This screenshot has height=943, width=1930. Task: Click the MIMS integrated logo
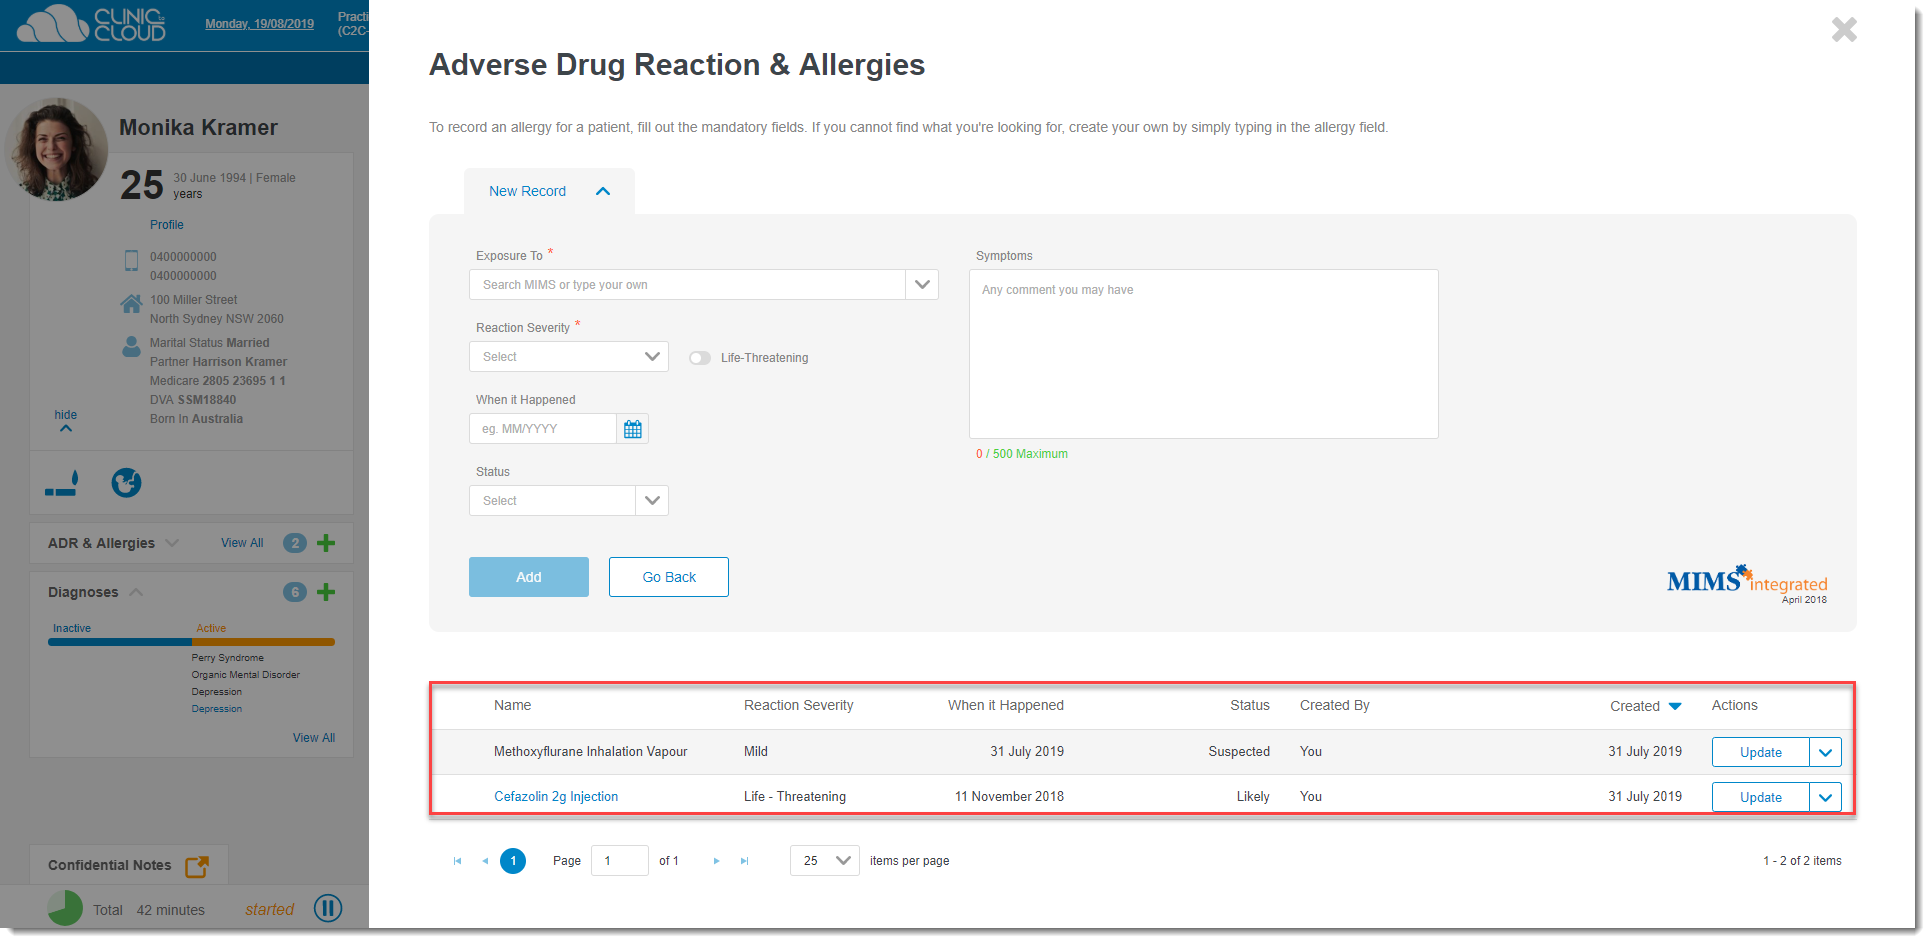[x=1747, y=584]
